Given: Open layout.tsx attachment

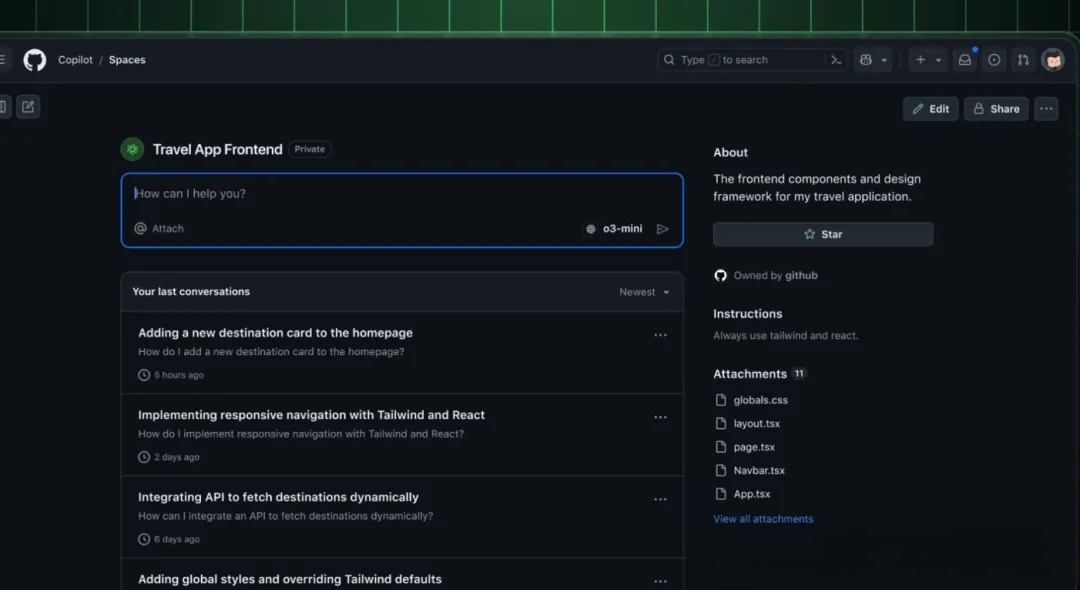Looking at the screenshot, I should click(756, 423).
